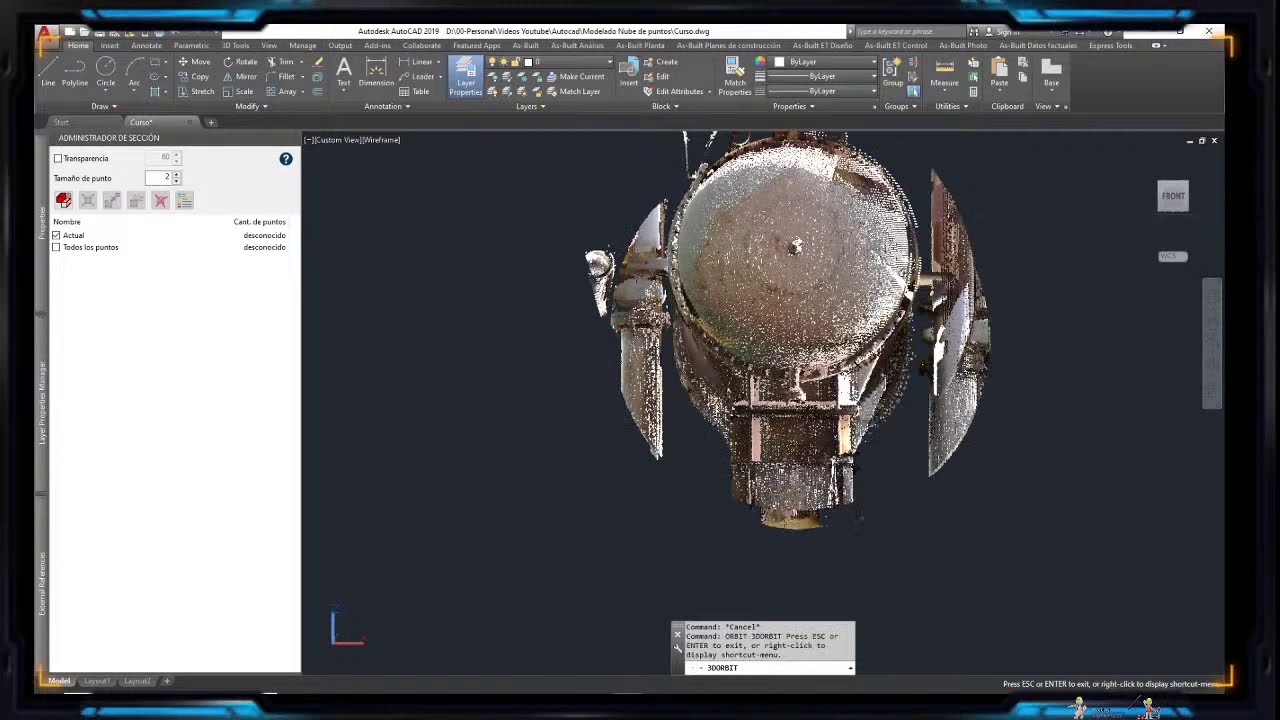Activate the Move command
The image size is (1280, 720).
194,62
